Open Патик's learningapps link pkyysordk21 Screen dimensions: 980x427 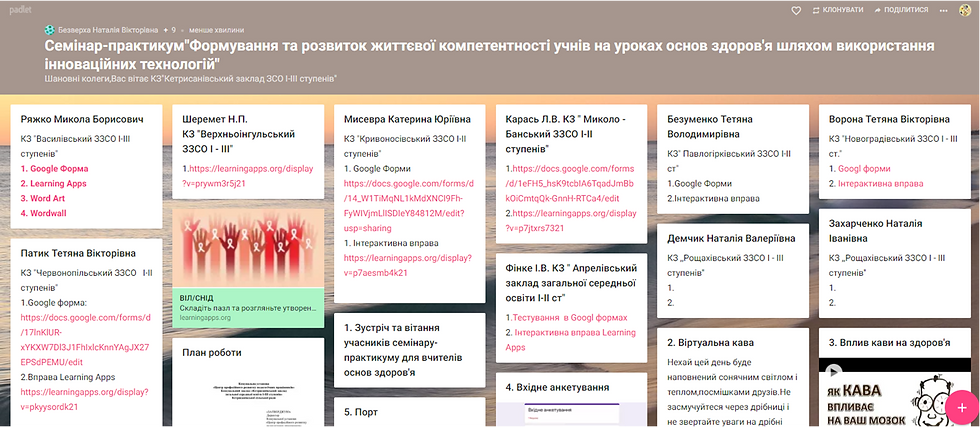pyautogui.click(x=84, y=399)
